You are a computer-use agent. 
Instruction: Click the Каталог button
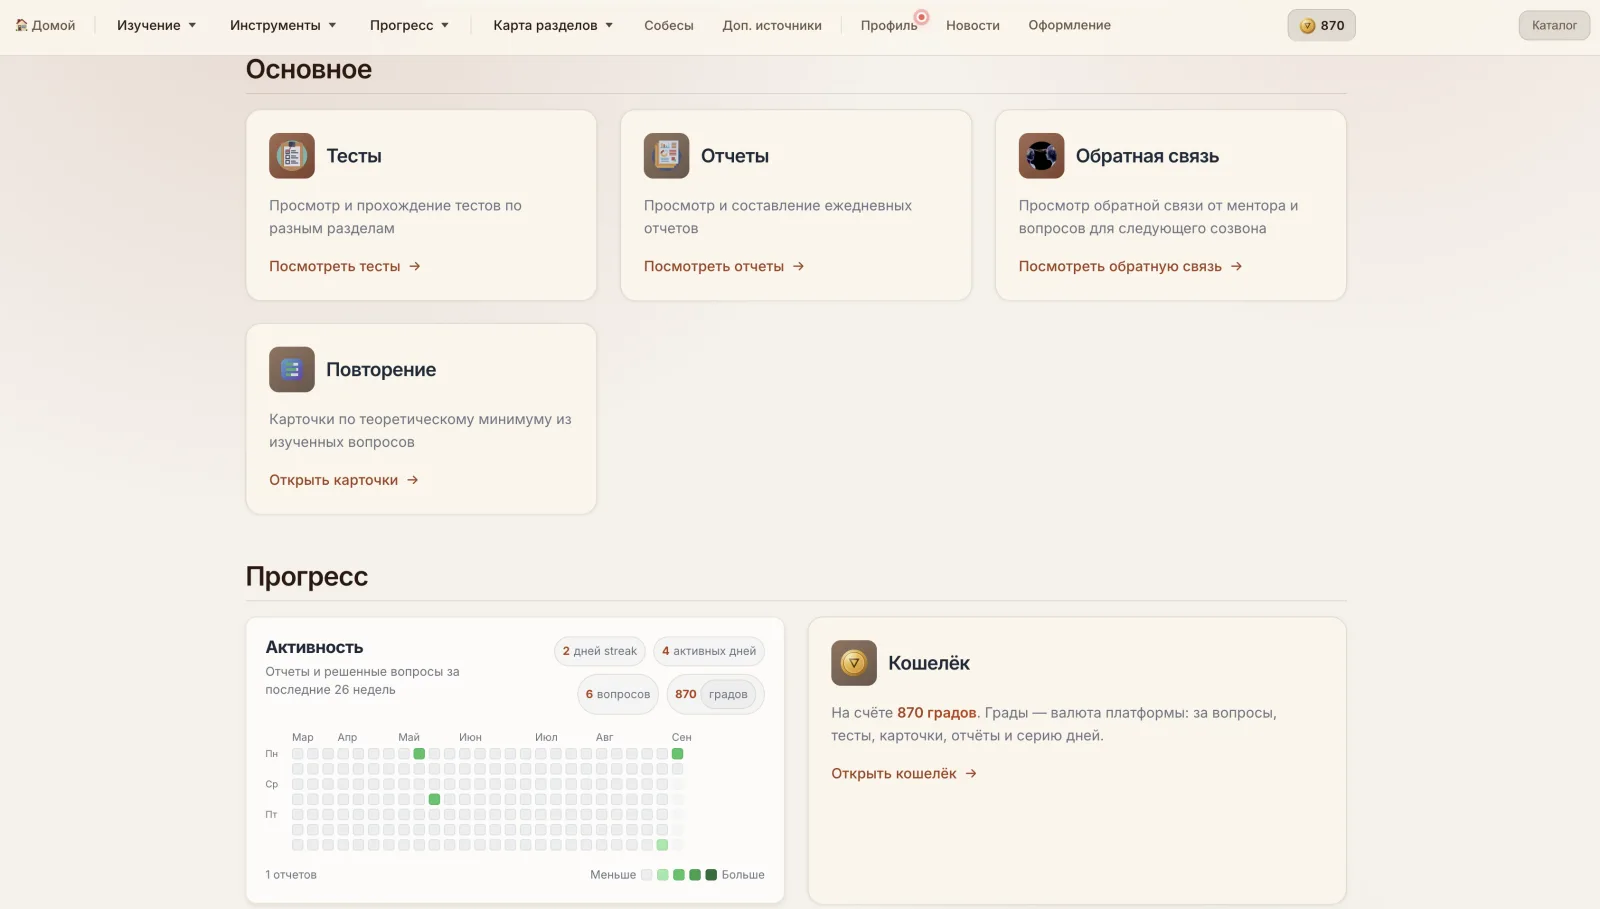(1554, 25)
